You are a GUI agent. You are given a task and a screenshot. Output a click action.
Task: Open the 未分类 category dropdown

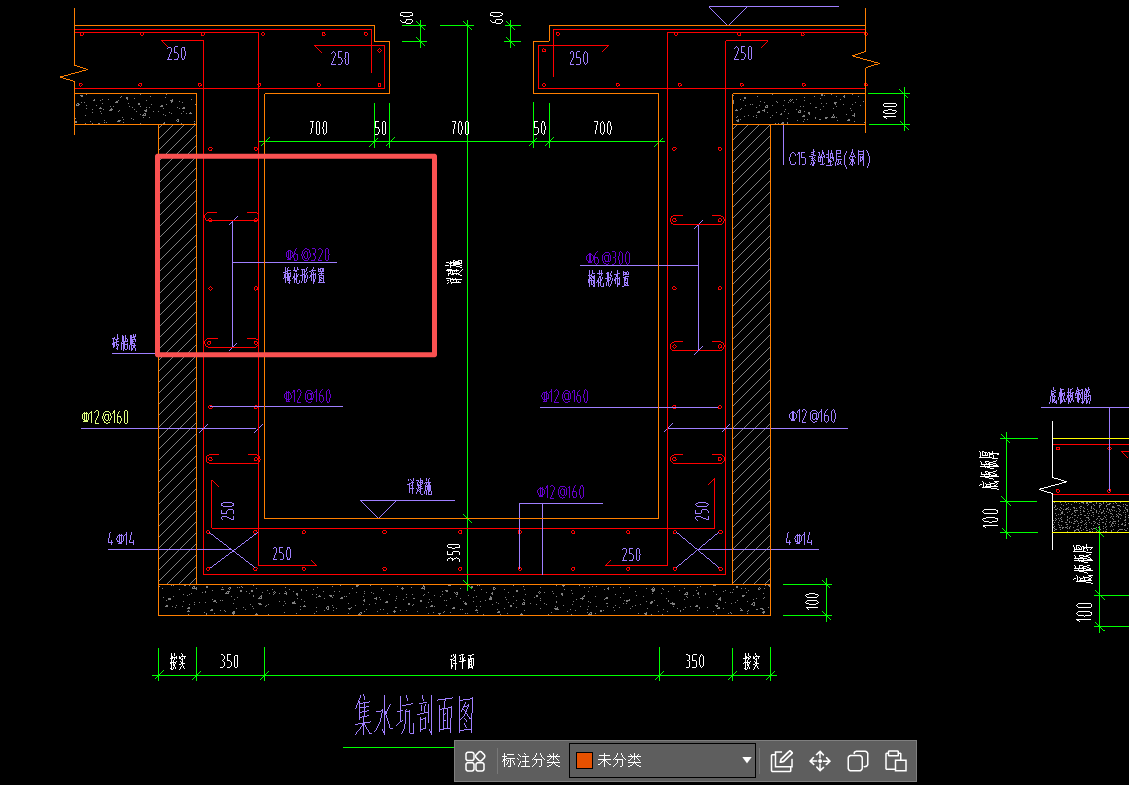pyautogui.click(x=662, y=761)
